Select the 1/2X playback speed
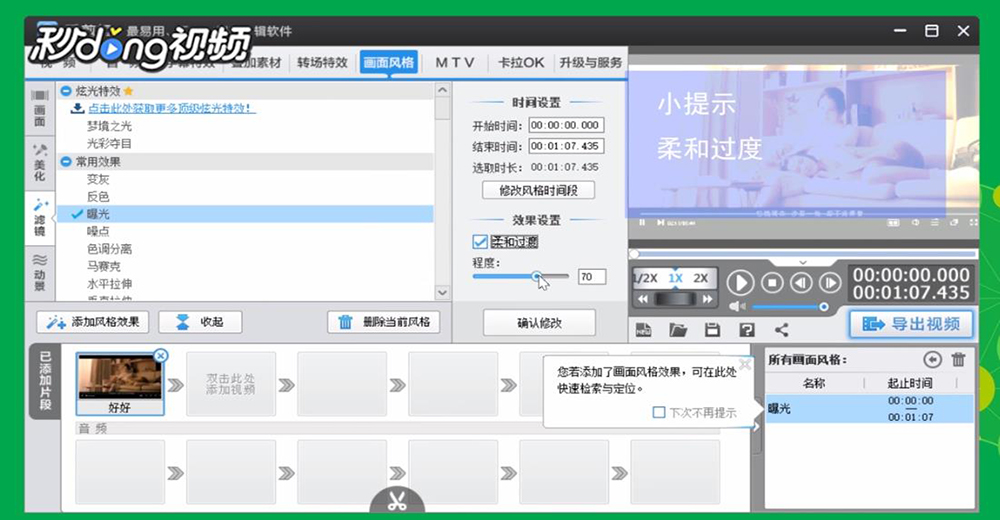 [645, 278]
